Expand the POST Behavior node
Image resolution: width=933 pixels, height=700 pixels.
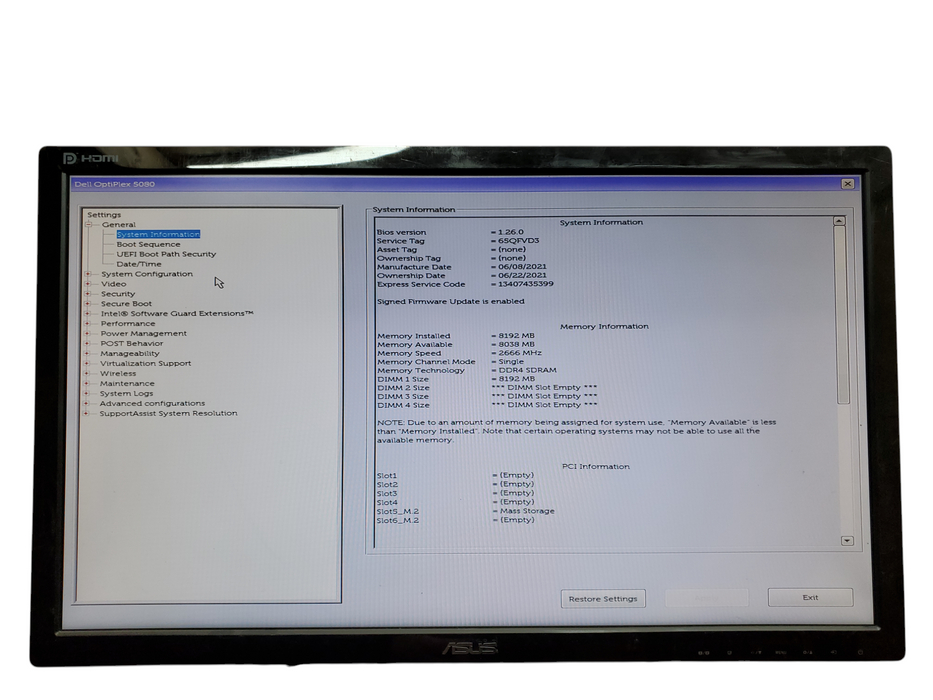pyautogui.click(x=87, y=343)
